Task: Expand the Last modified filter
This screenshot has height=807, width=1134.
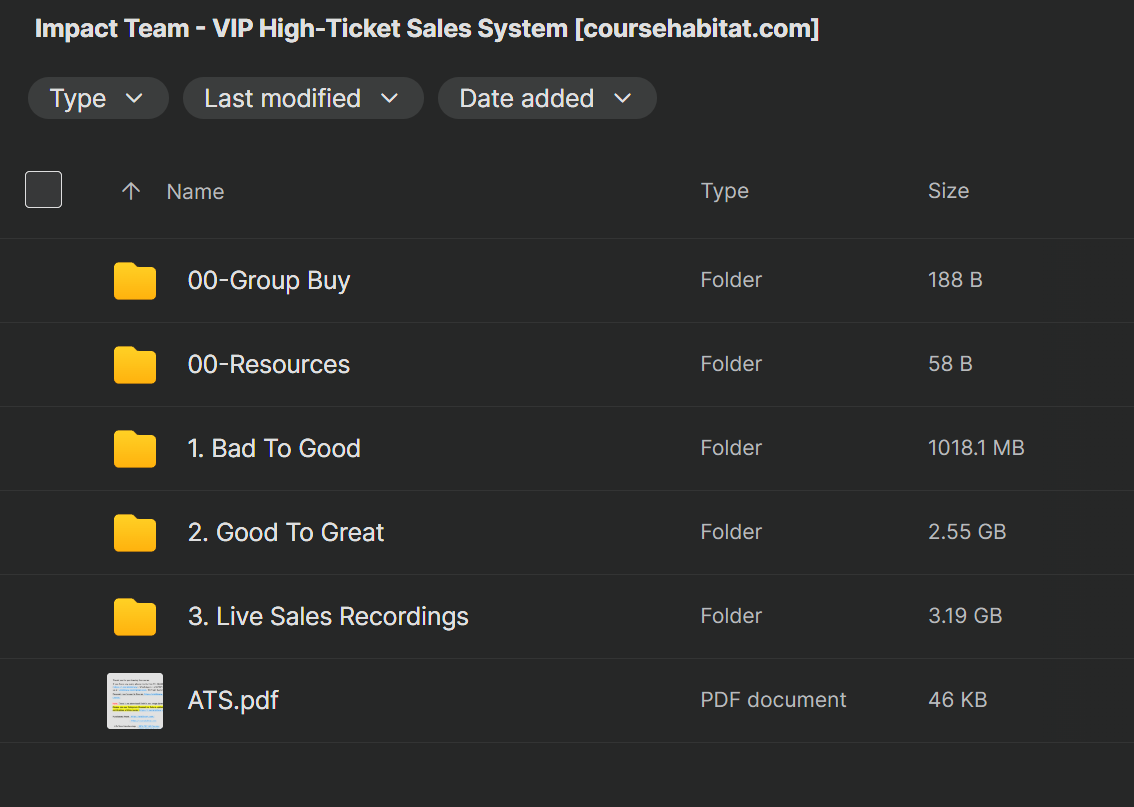Action: click(x=302, y=98)
